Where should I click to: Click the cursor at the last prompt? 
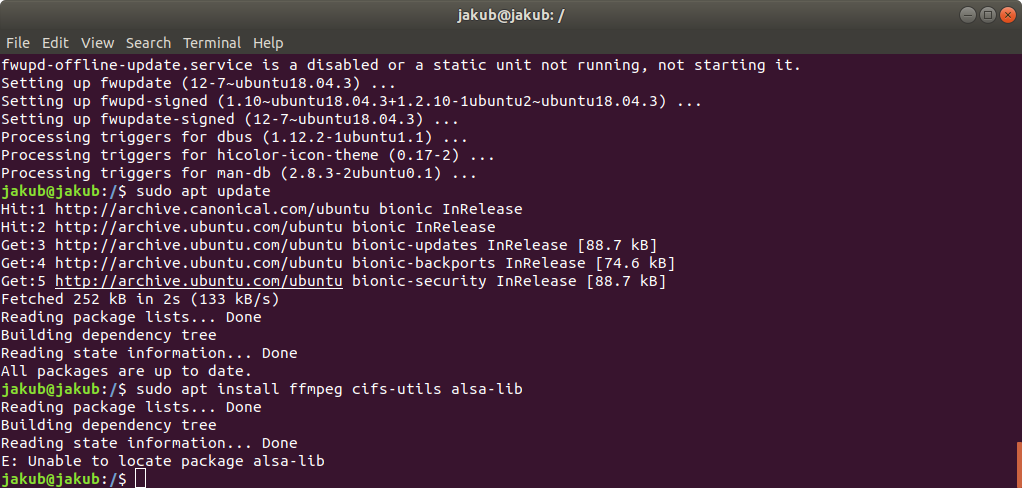[x=140, y=479]
